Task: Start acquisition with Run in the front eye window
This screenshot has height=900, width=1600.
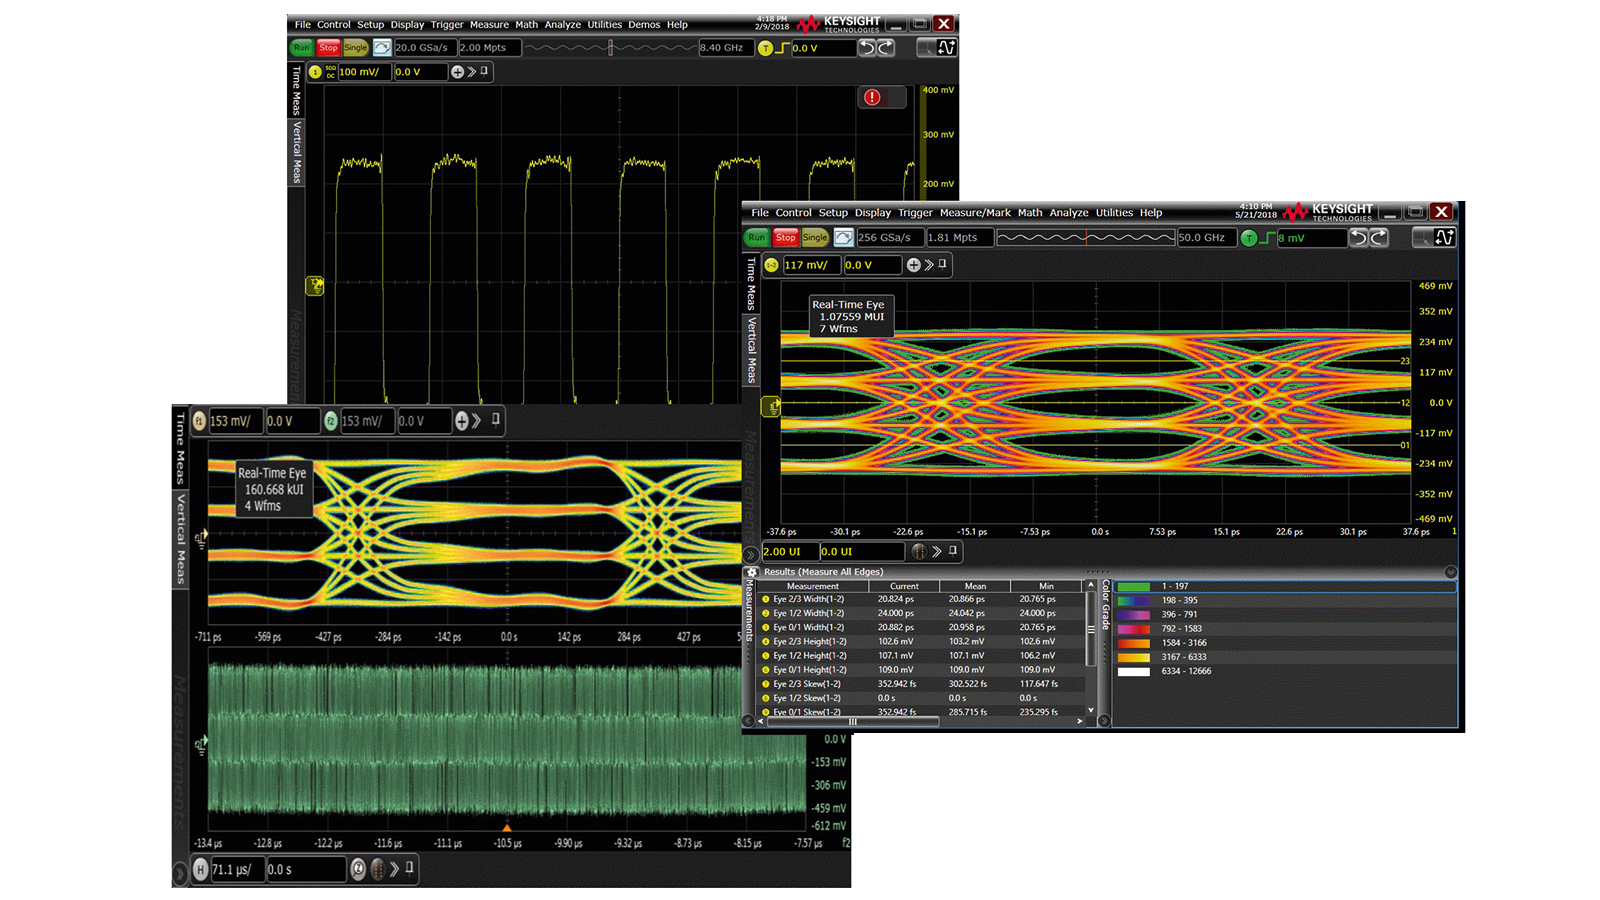Action: [756, 237]
